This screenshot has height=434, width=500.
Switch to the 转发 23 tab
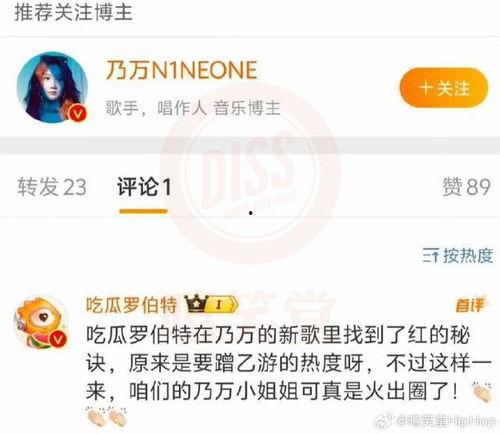52,187
